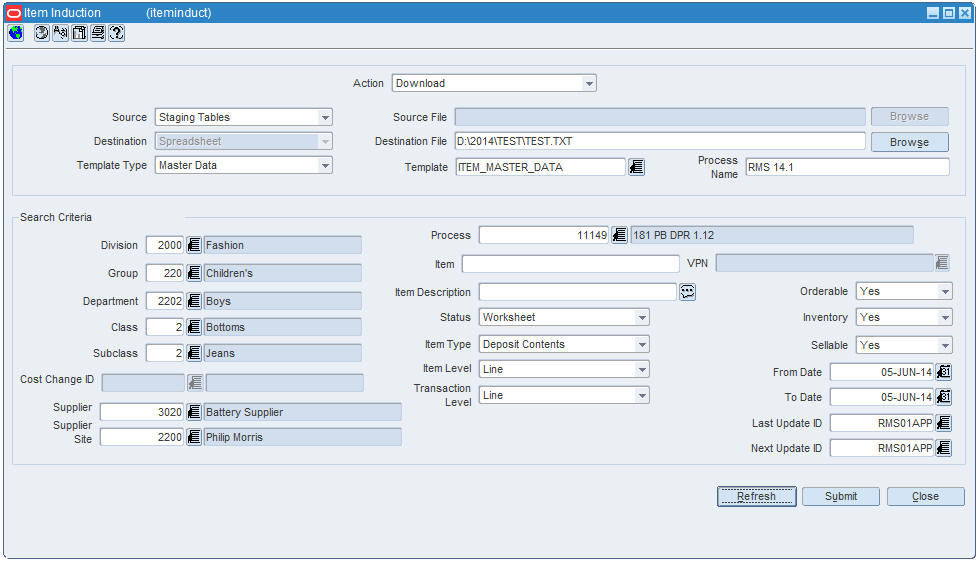This screenshot has height=562, width=978.
Task: Open the Action dropdown showing Download
Action: click(x=494, y=83)
